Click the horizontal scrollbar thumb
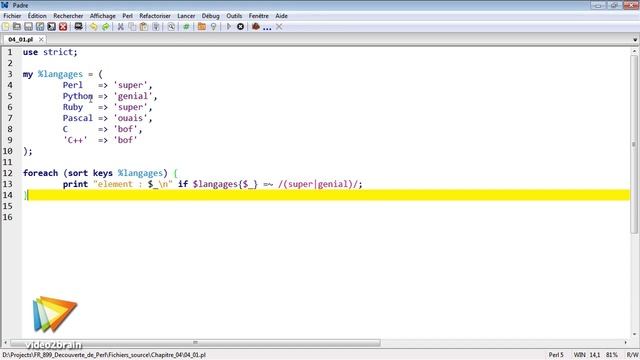Image resolution: width=640 pixels, height=360 pixels. [195, 342]
